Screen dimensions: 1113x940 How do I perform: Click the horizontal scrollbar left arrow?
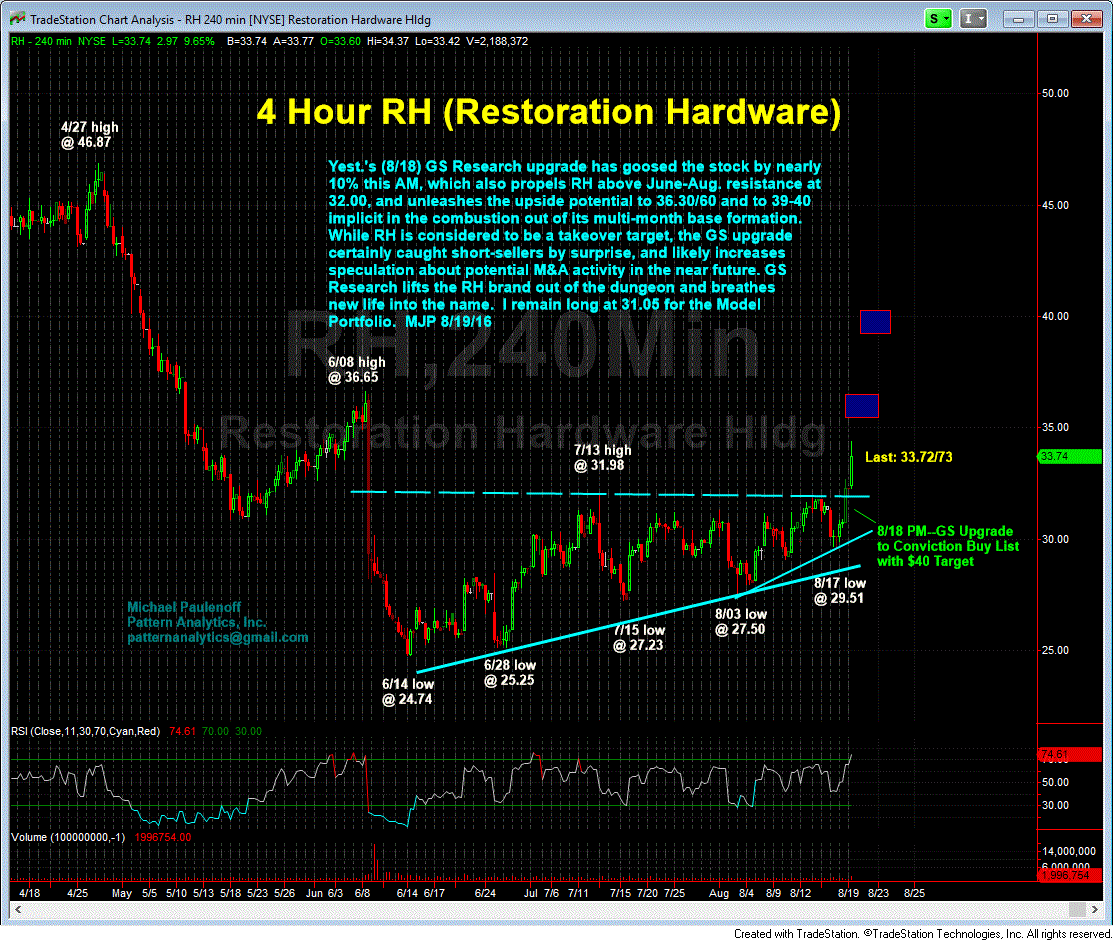click(x=18, y=909)
